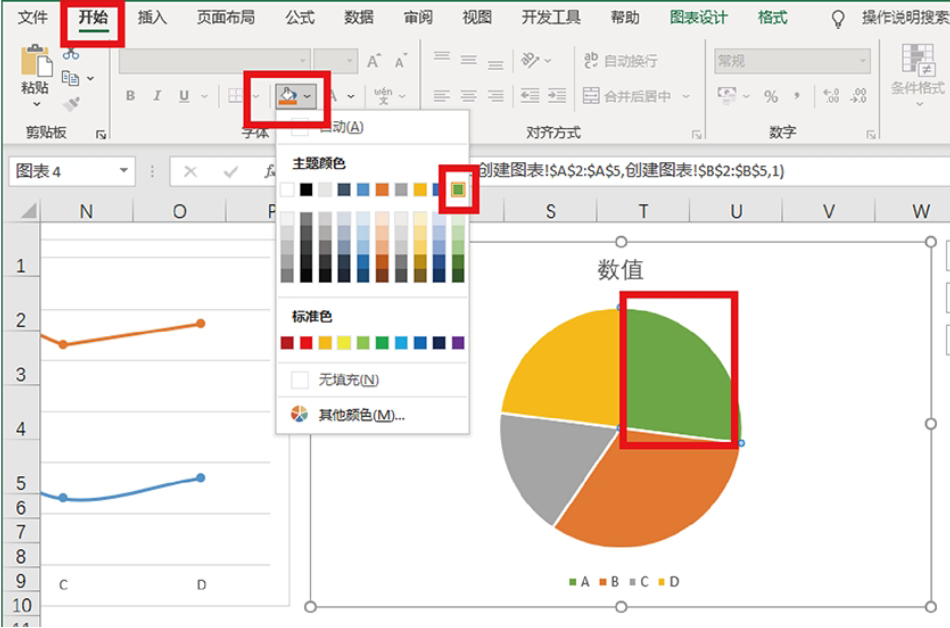Click the fill color paint bucket icon
The image size is (950, 628).
pos(288,96)
